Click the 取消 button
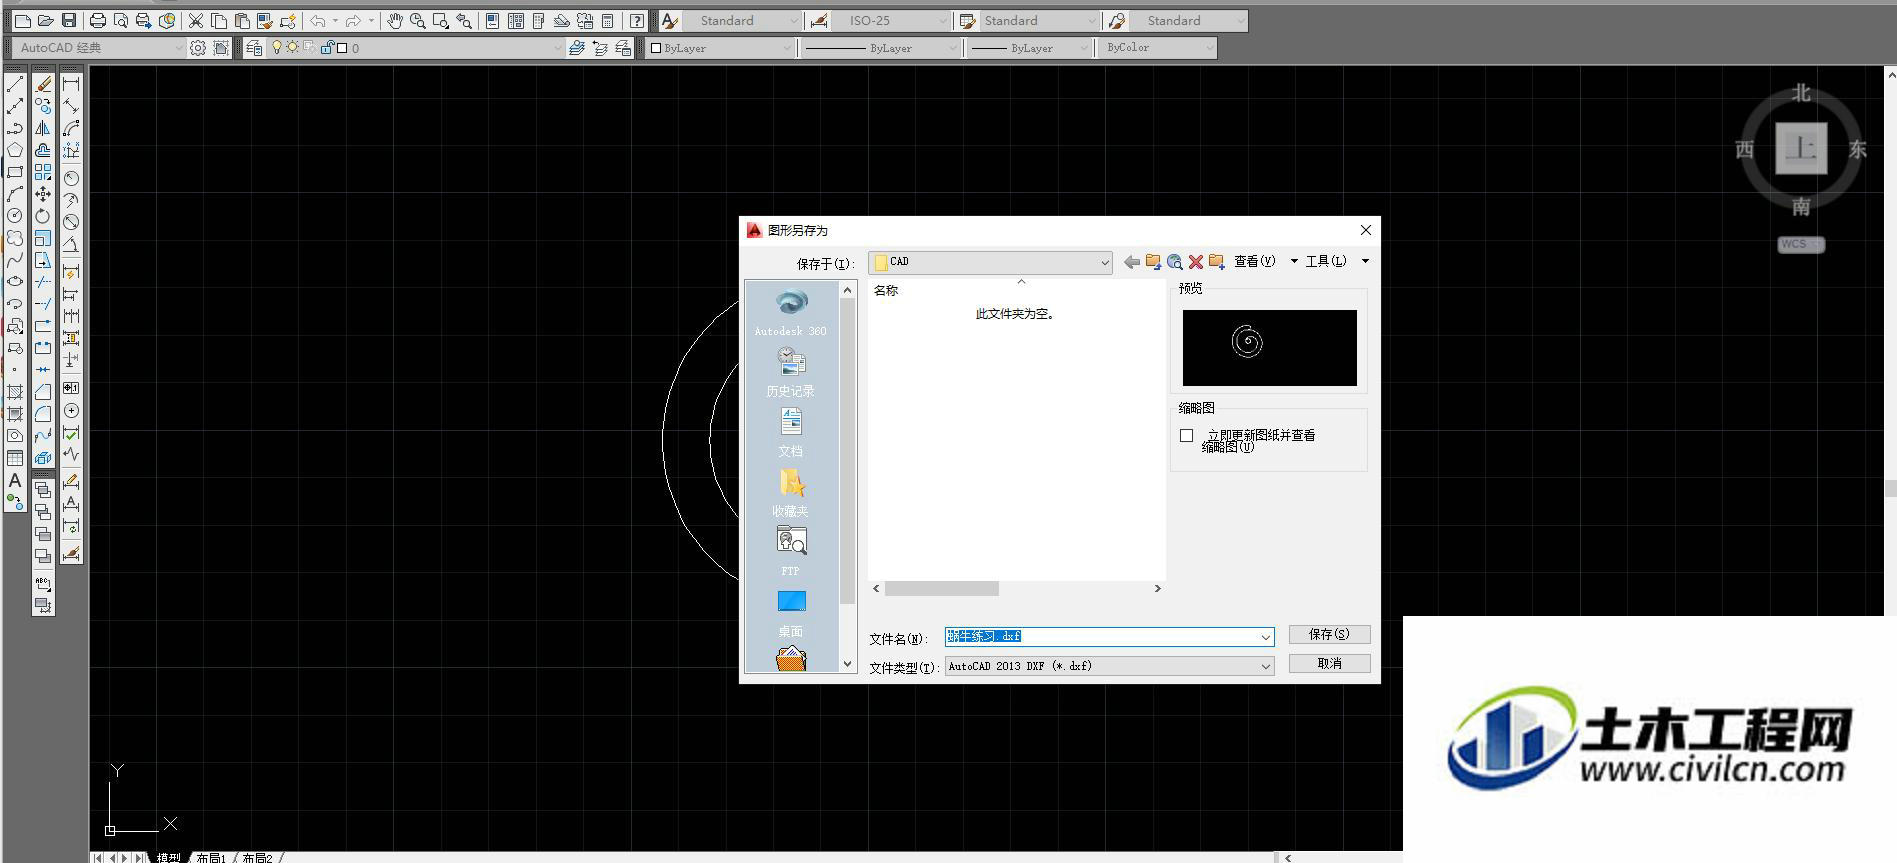 1329,663
